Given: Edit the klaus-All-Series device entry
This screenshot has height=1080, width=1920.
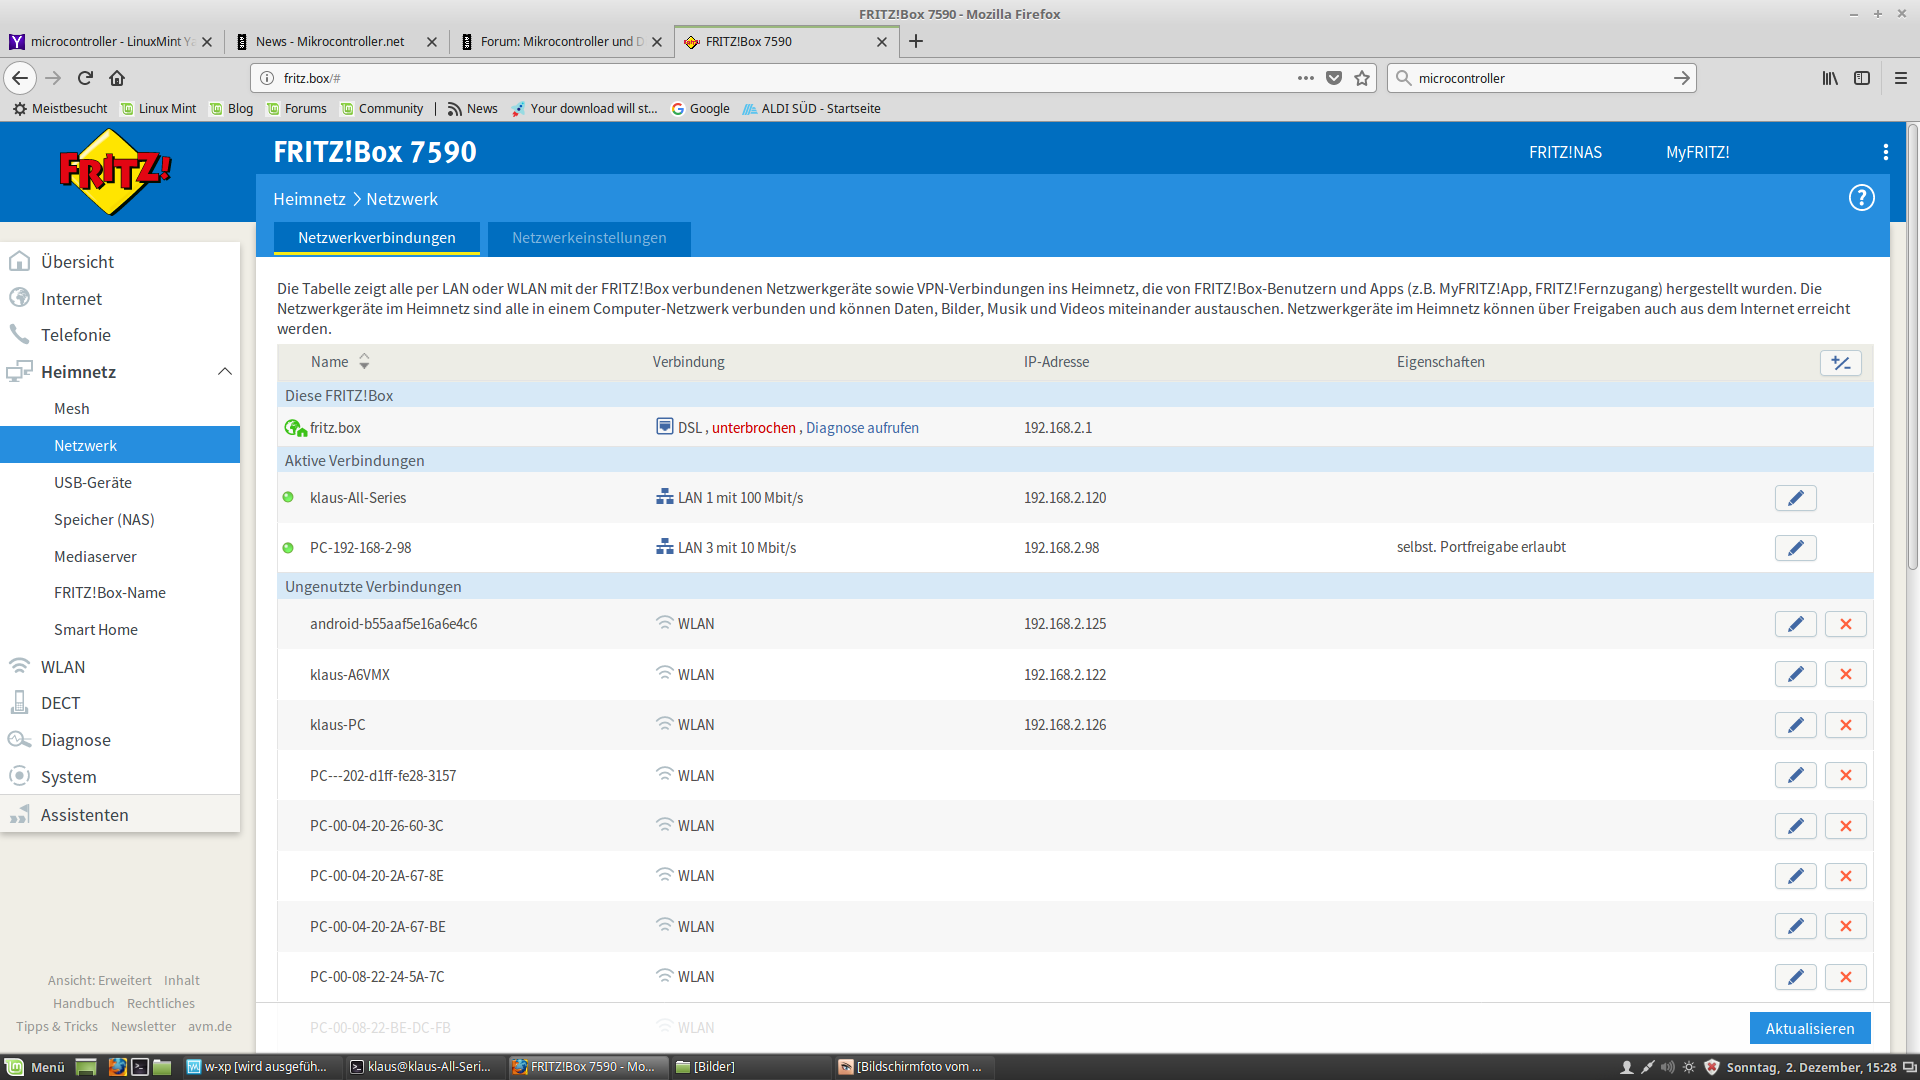Looking at the screenshot, I should 1795,498.
